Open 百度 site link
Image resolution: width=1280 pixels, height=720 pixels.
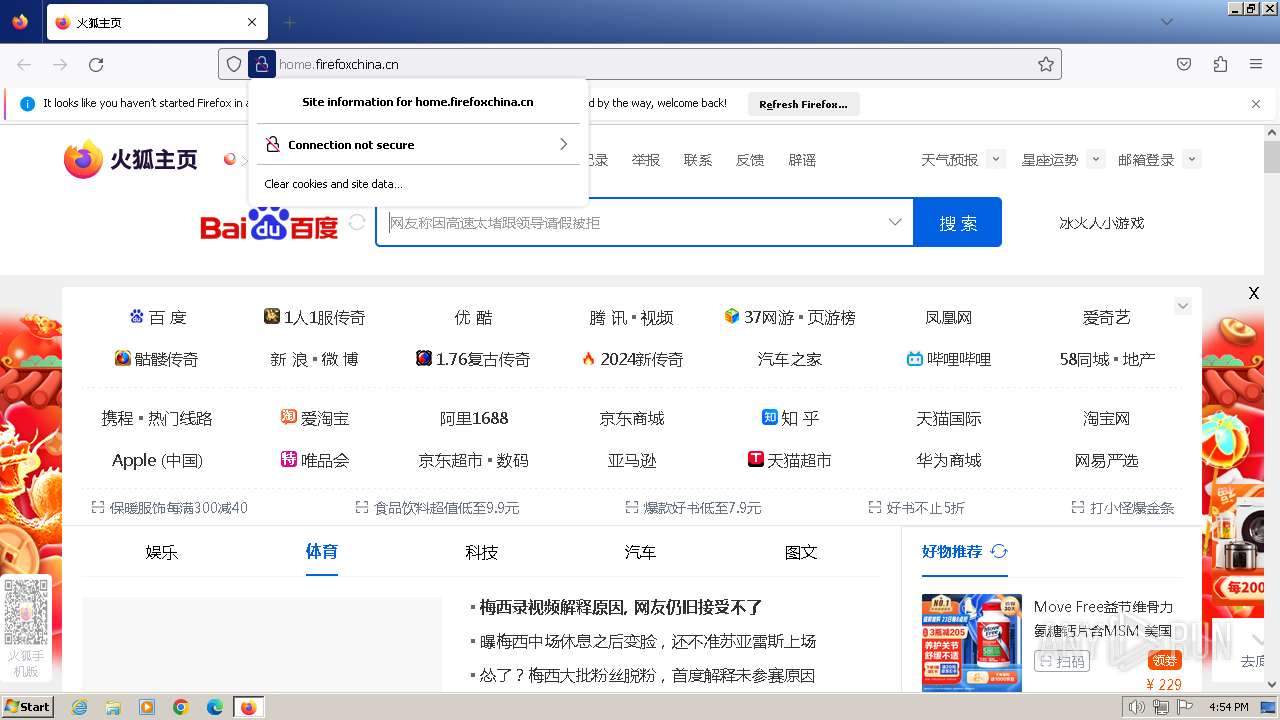[158, 317]
